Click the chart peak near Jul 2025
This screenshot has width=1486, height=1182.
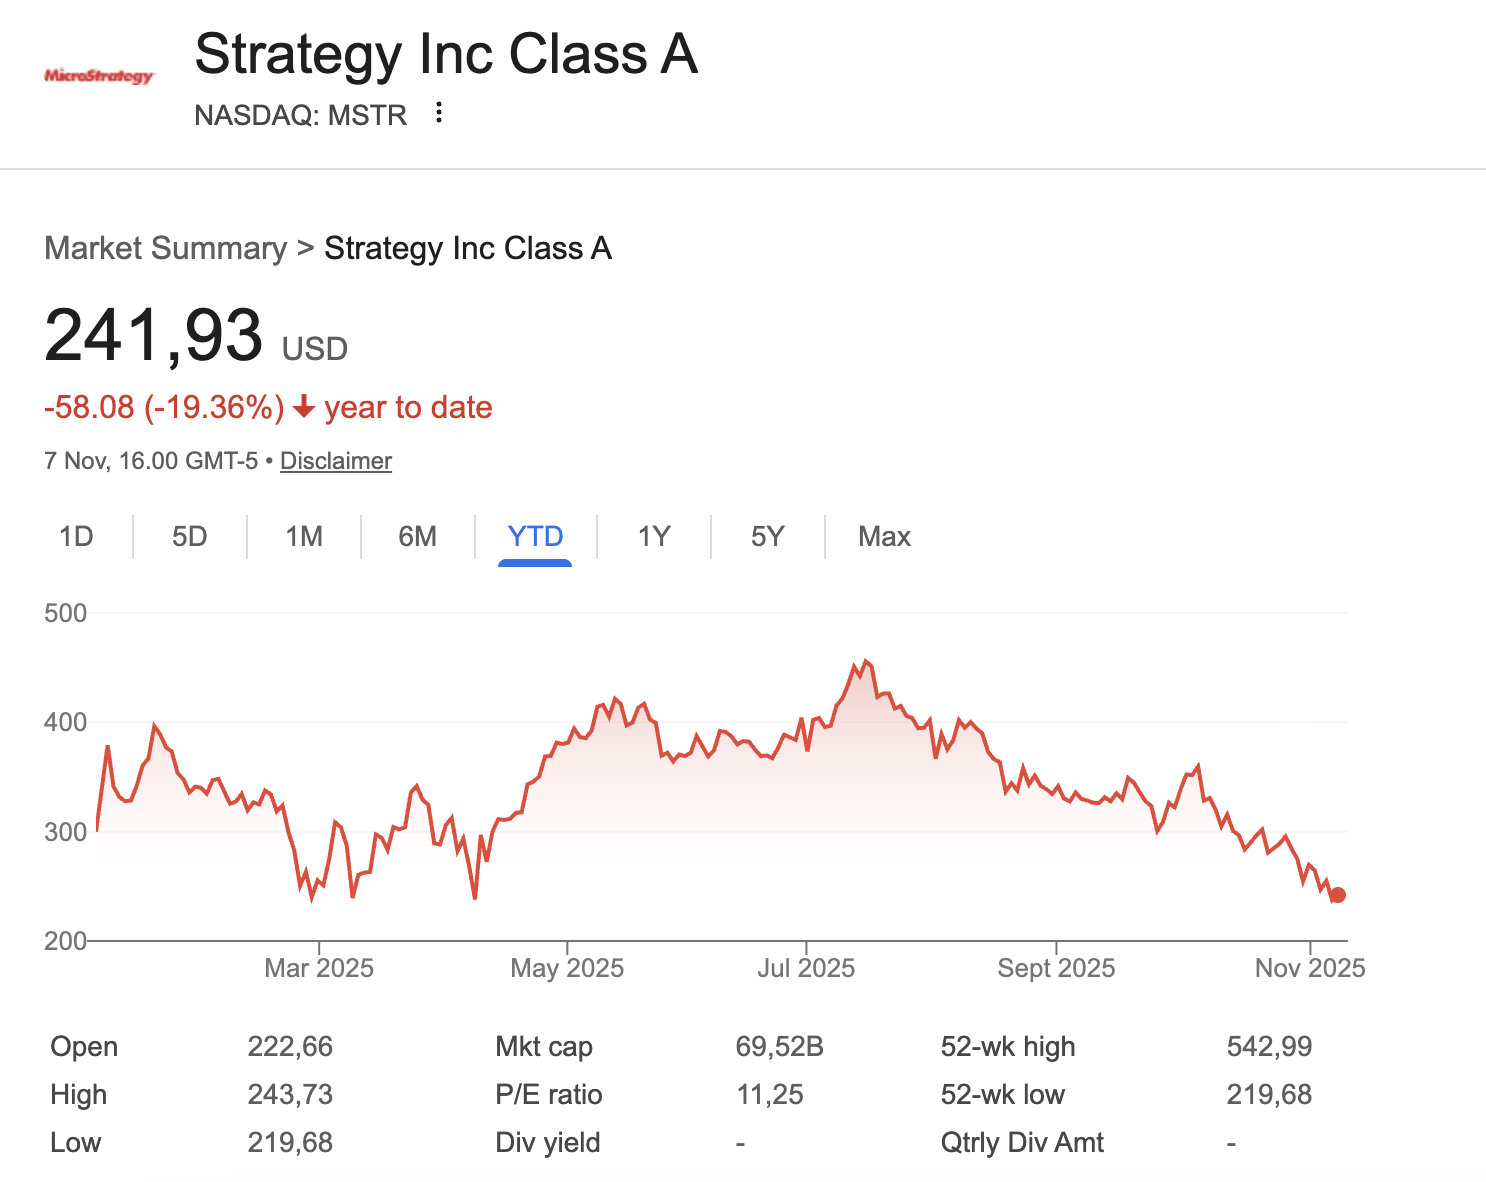(x=865, y=661)
